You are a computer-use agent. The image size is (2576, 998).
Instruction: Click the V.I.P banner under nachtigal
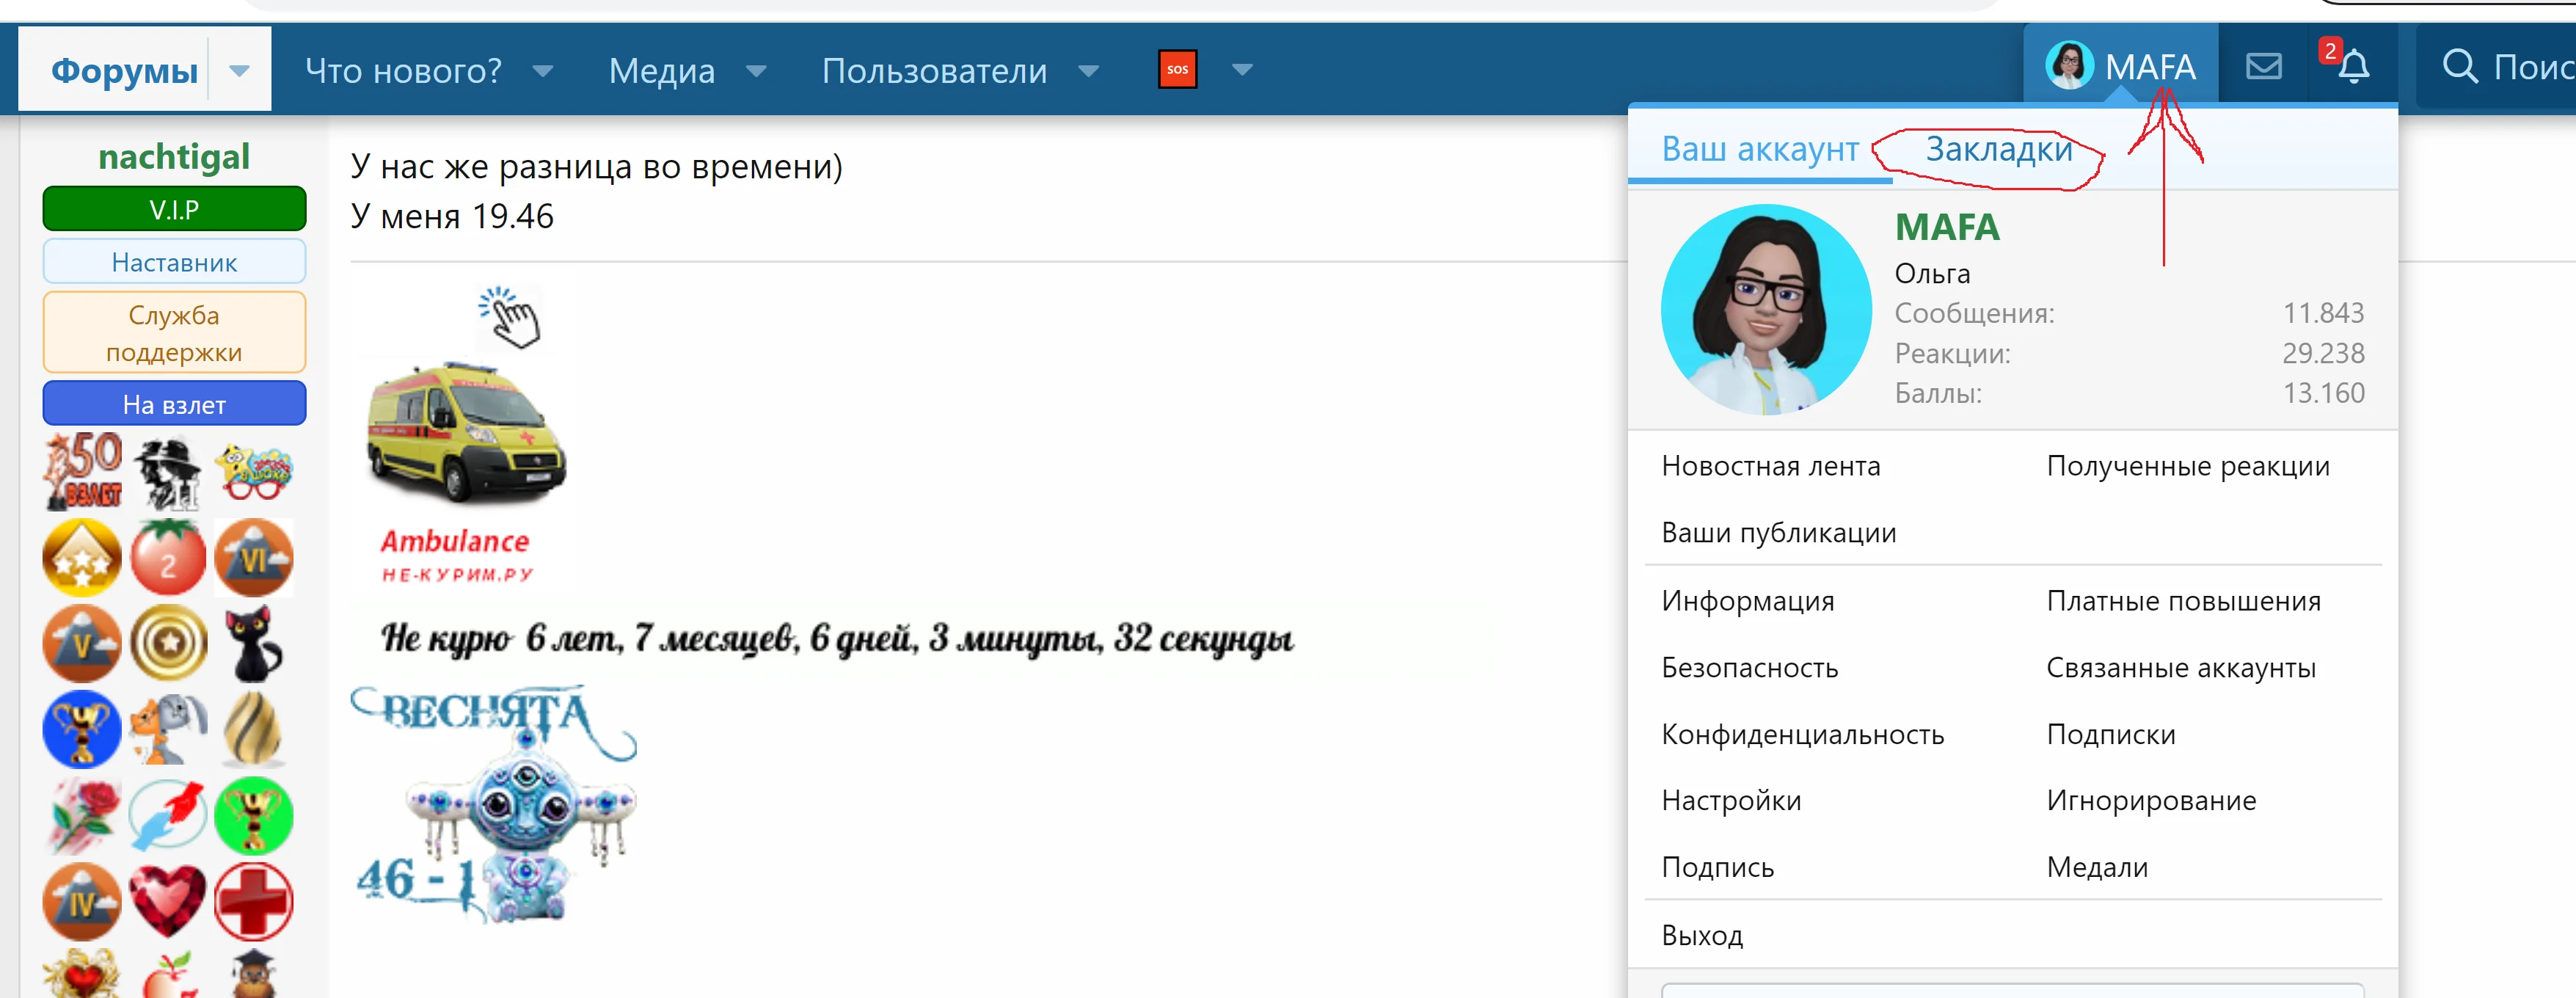(174, 208)
